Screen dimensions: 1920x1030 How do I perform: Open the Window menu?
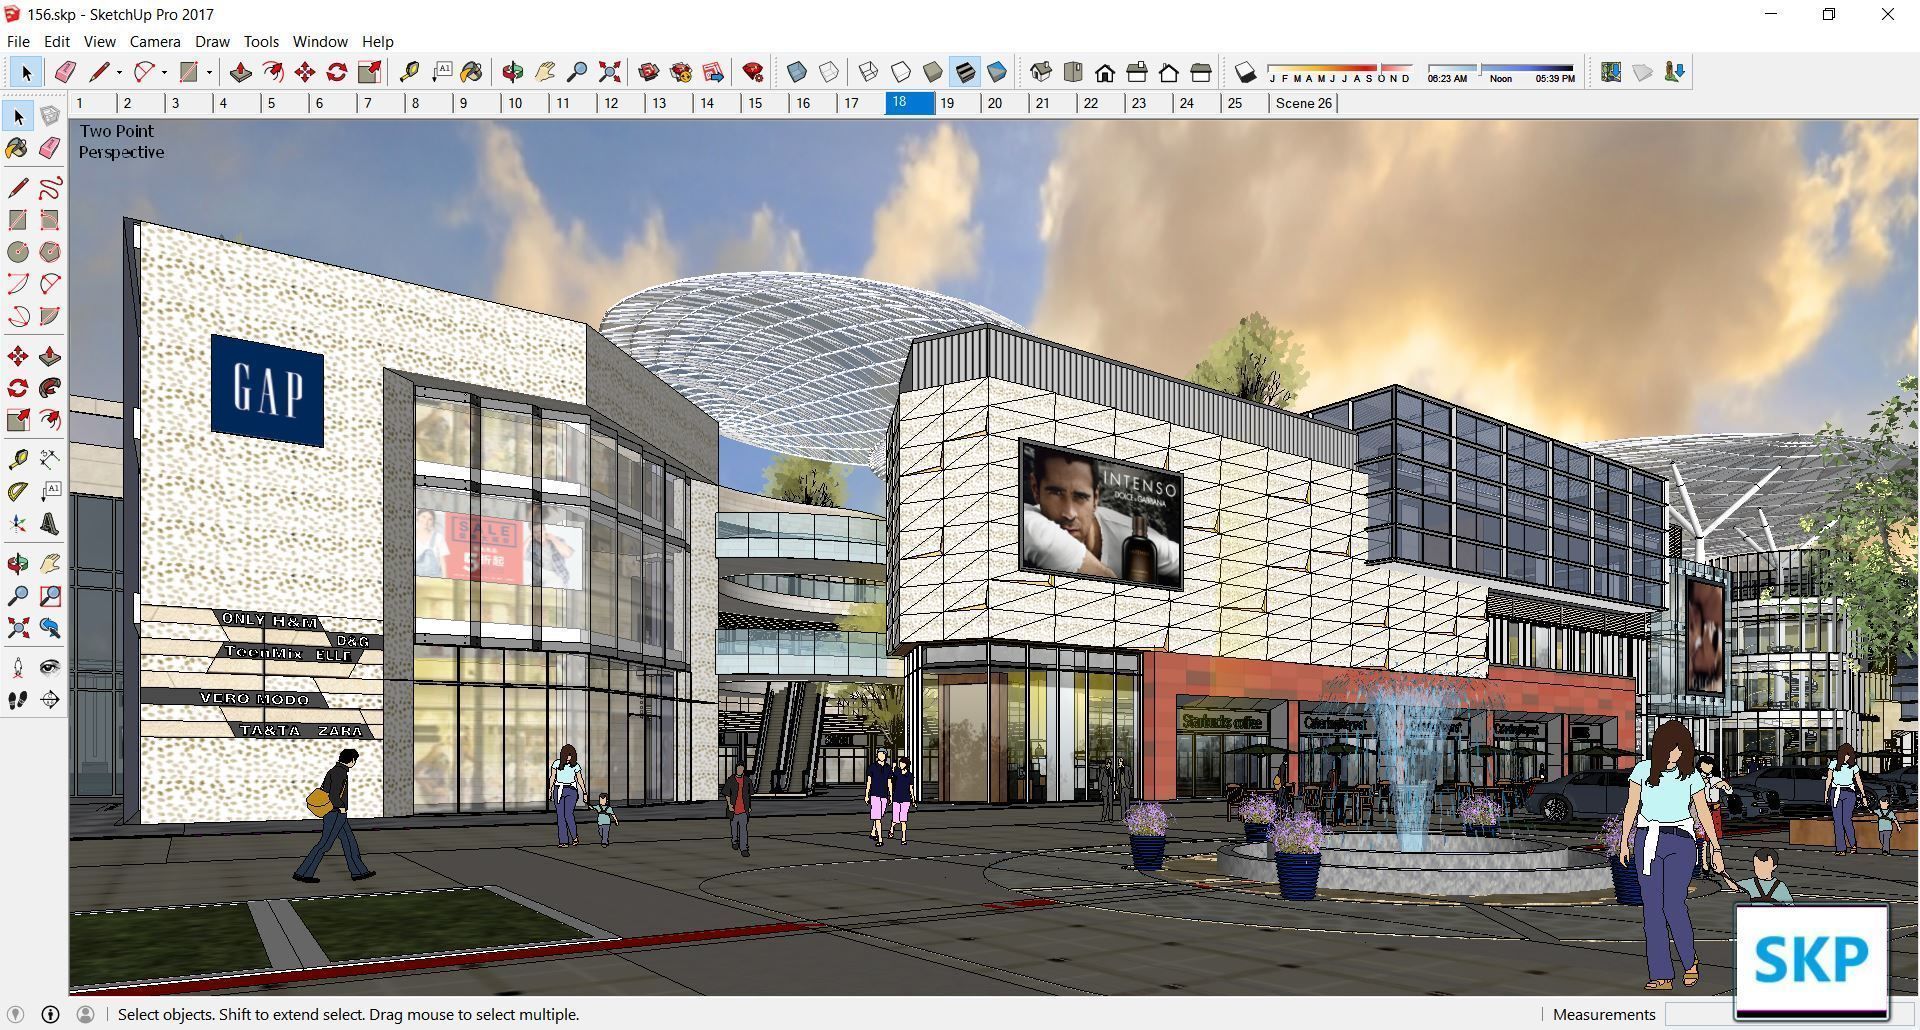point(320,41)
